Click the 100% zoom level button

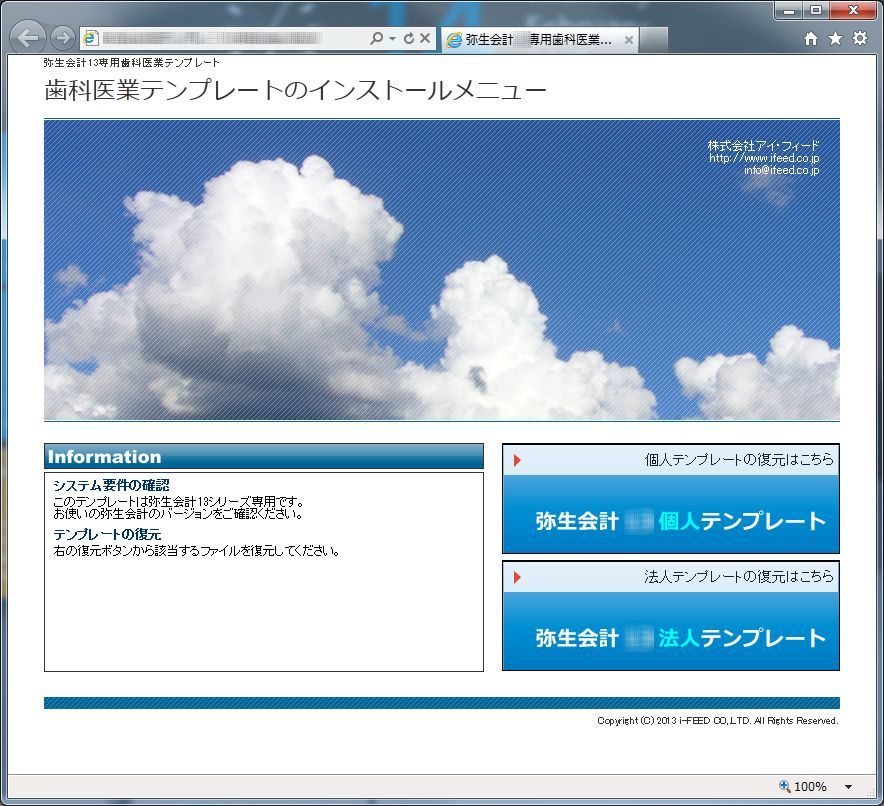pos(803,787)
